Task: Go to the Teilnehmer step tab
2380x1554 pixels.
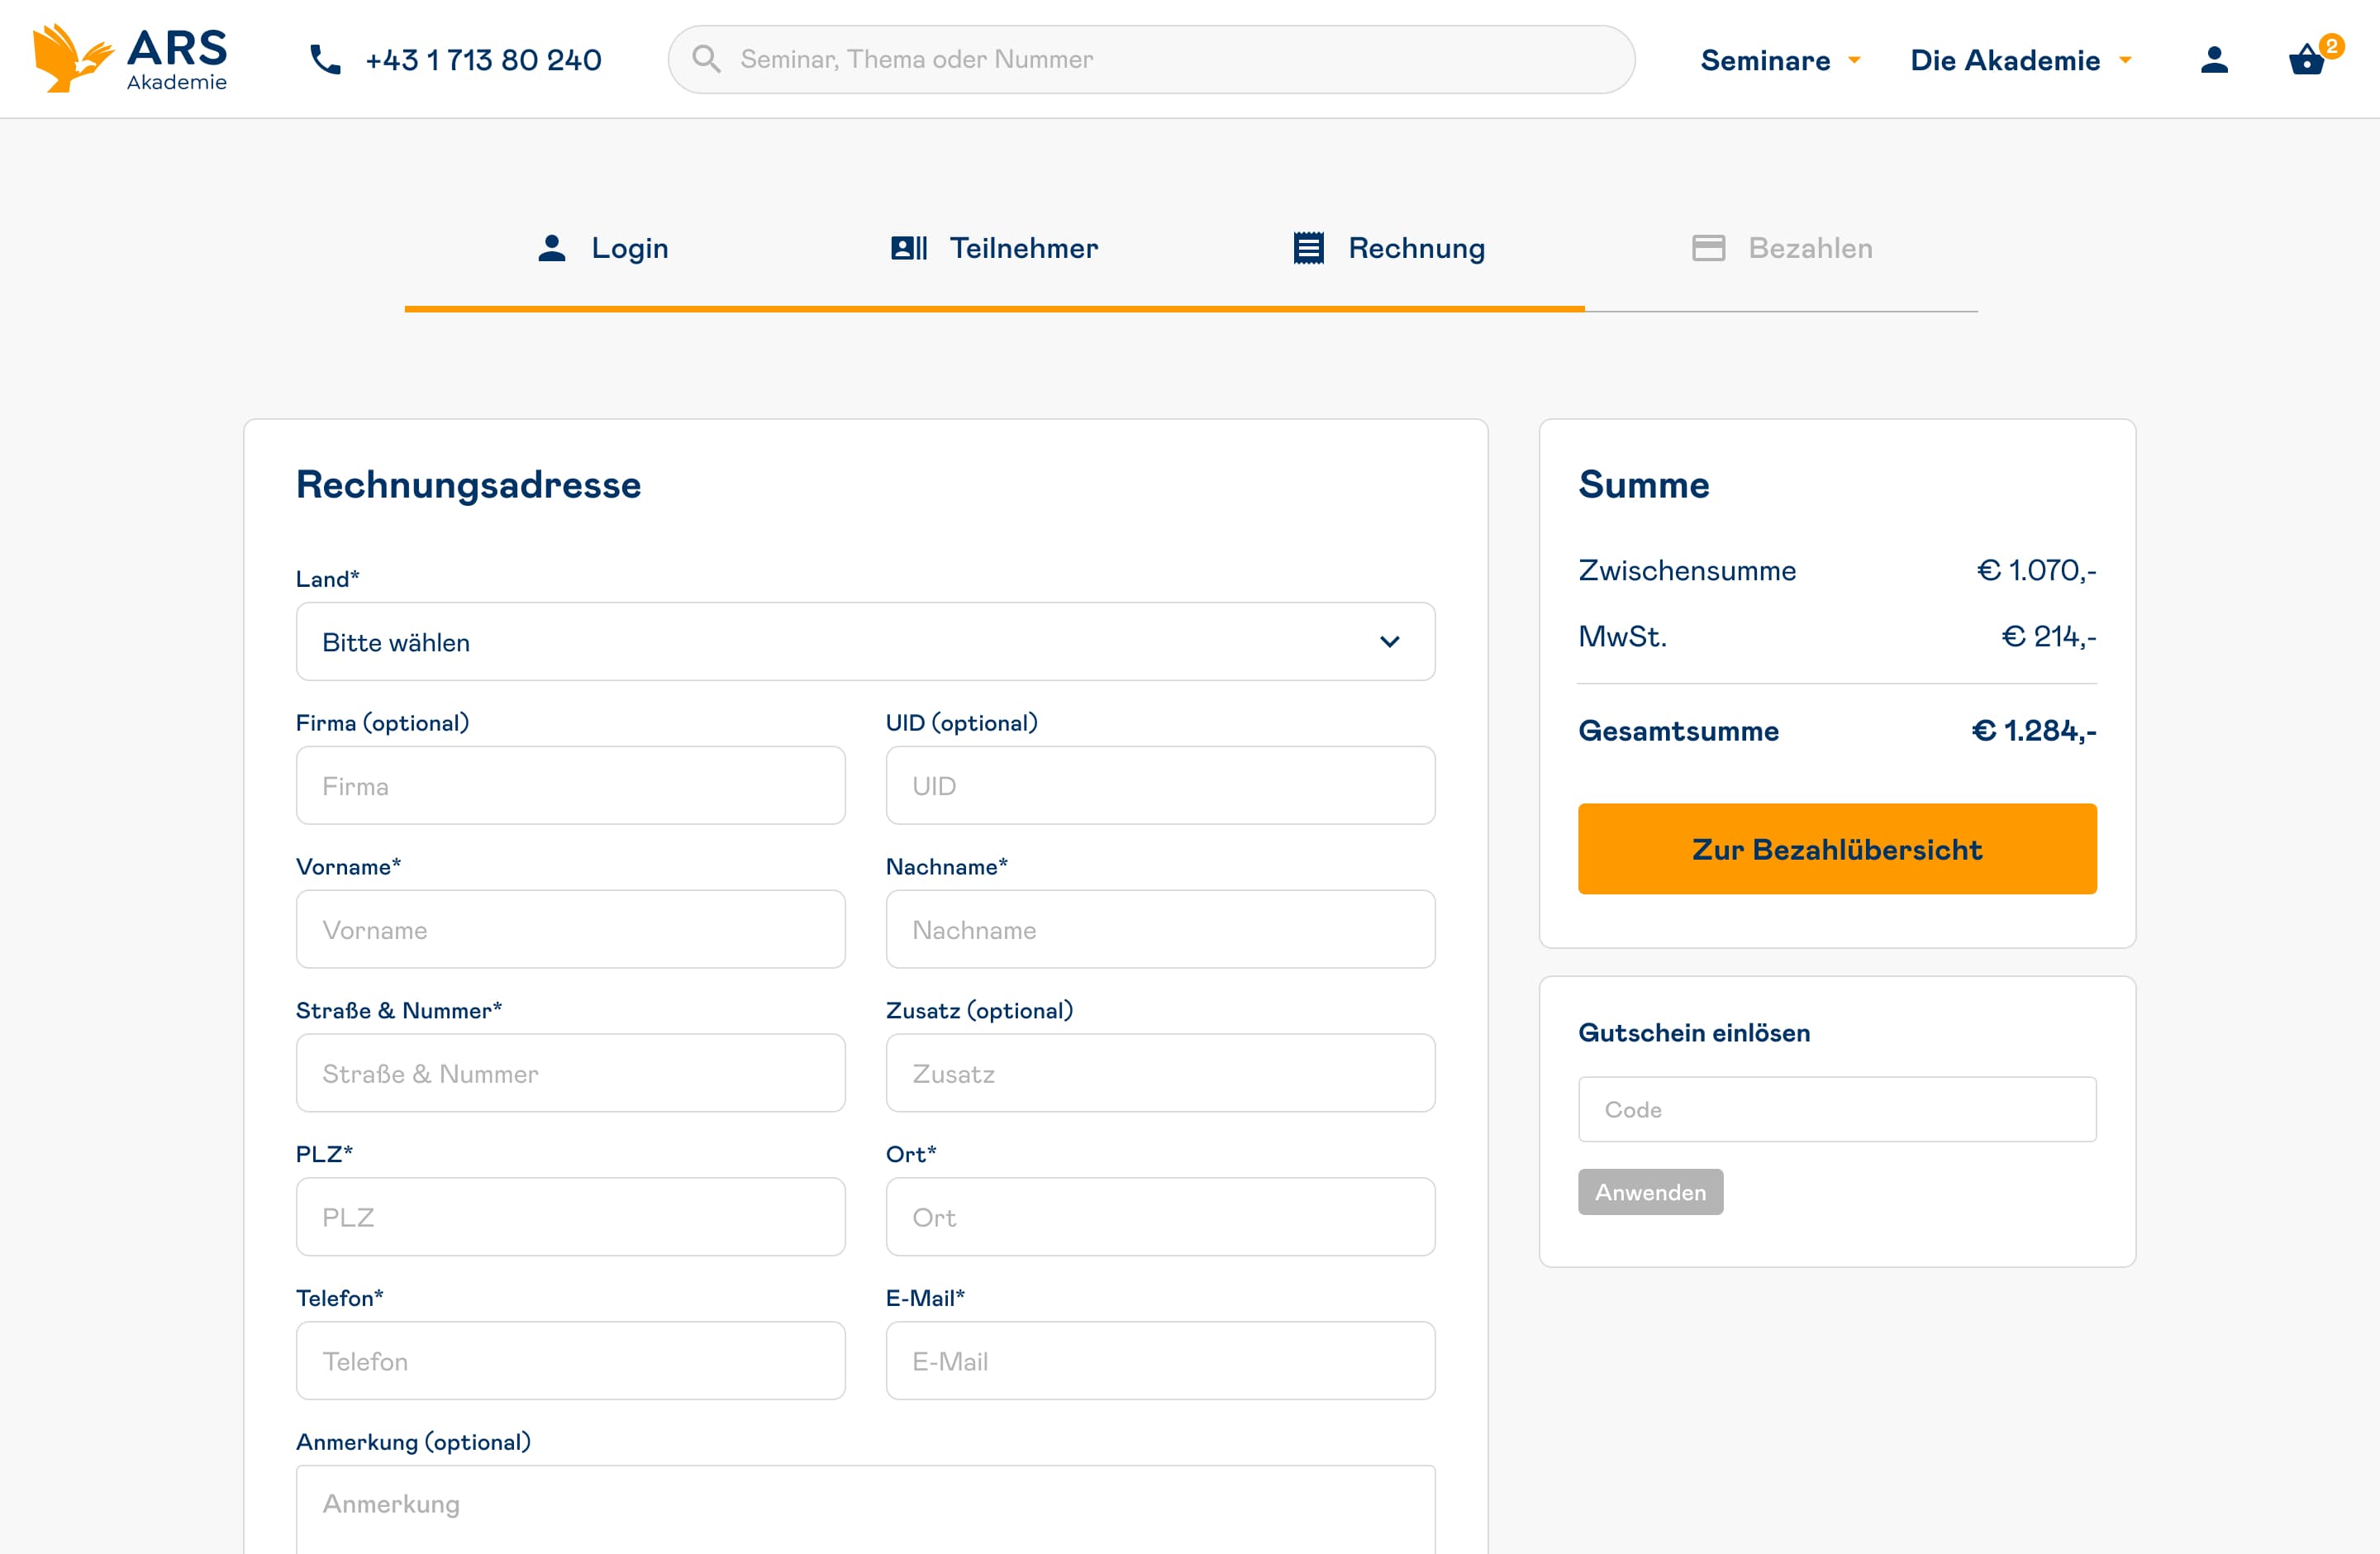Action: pos(1022,248)
